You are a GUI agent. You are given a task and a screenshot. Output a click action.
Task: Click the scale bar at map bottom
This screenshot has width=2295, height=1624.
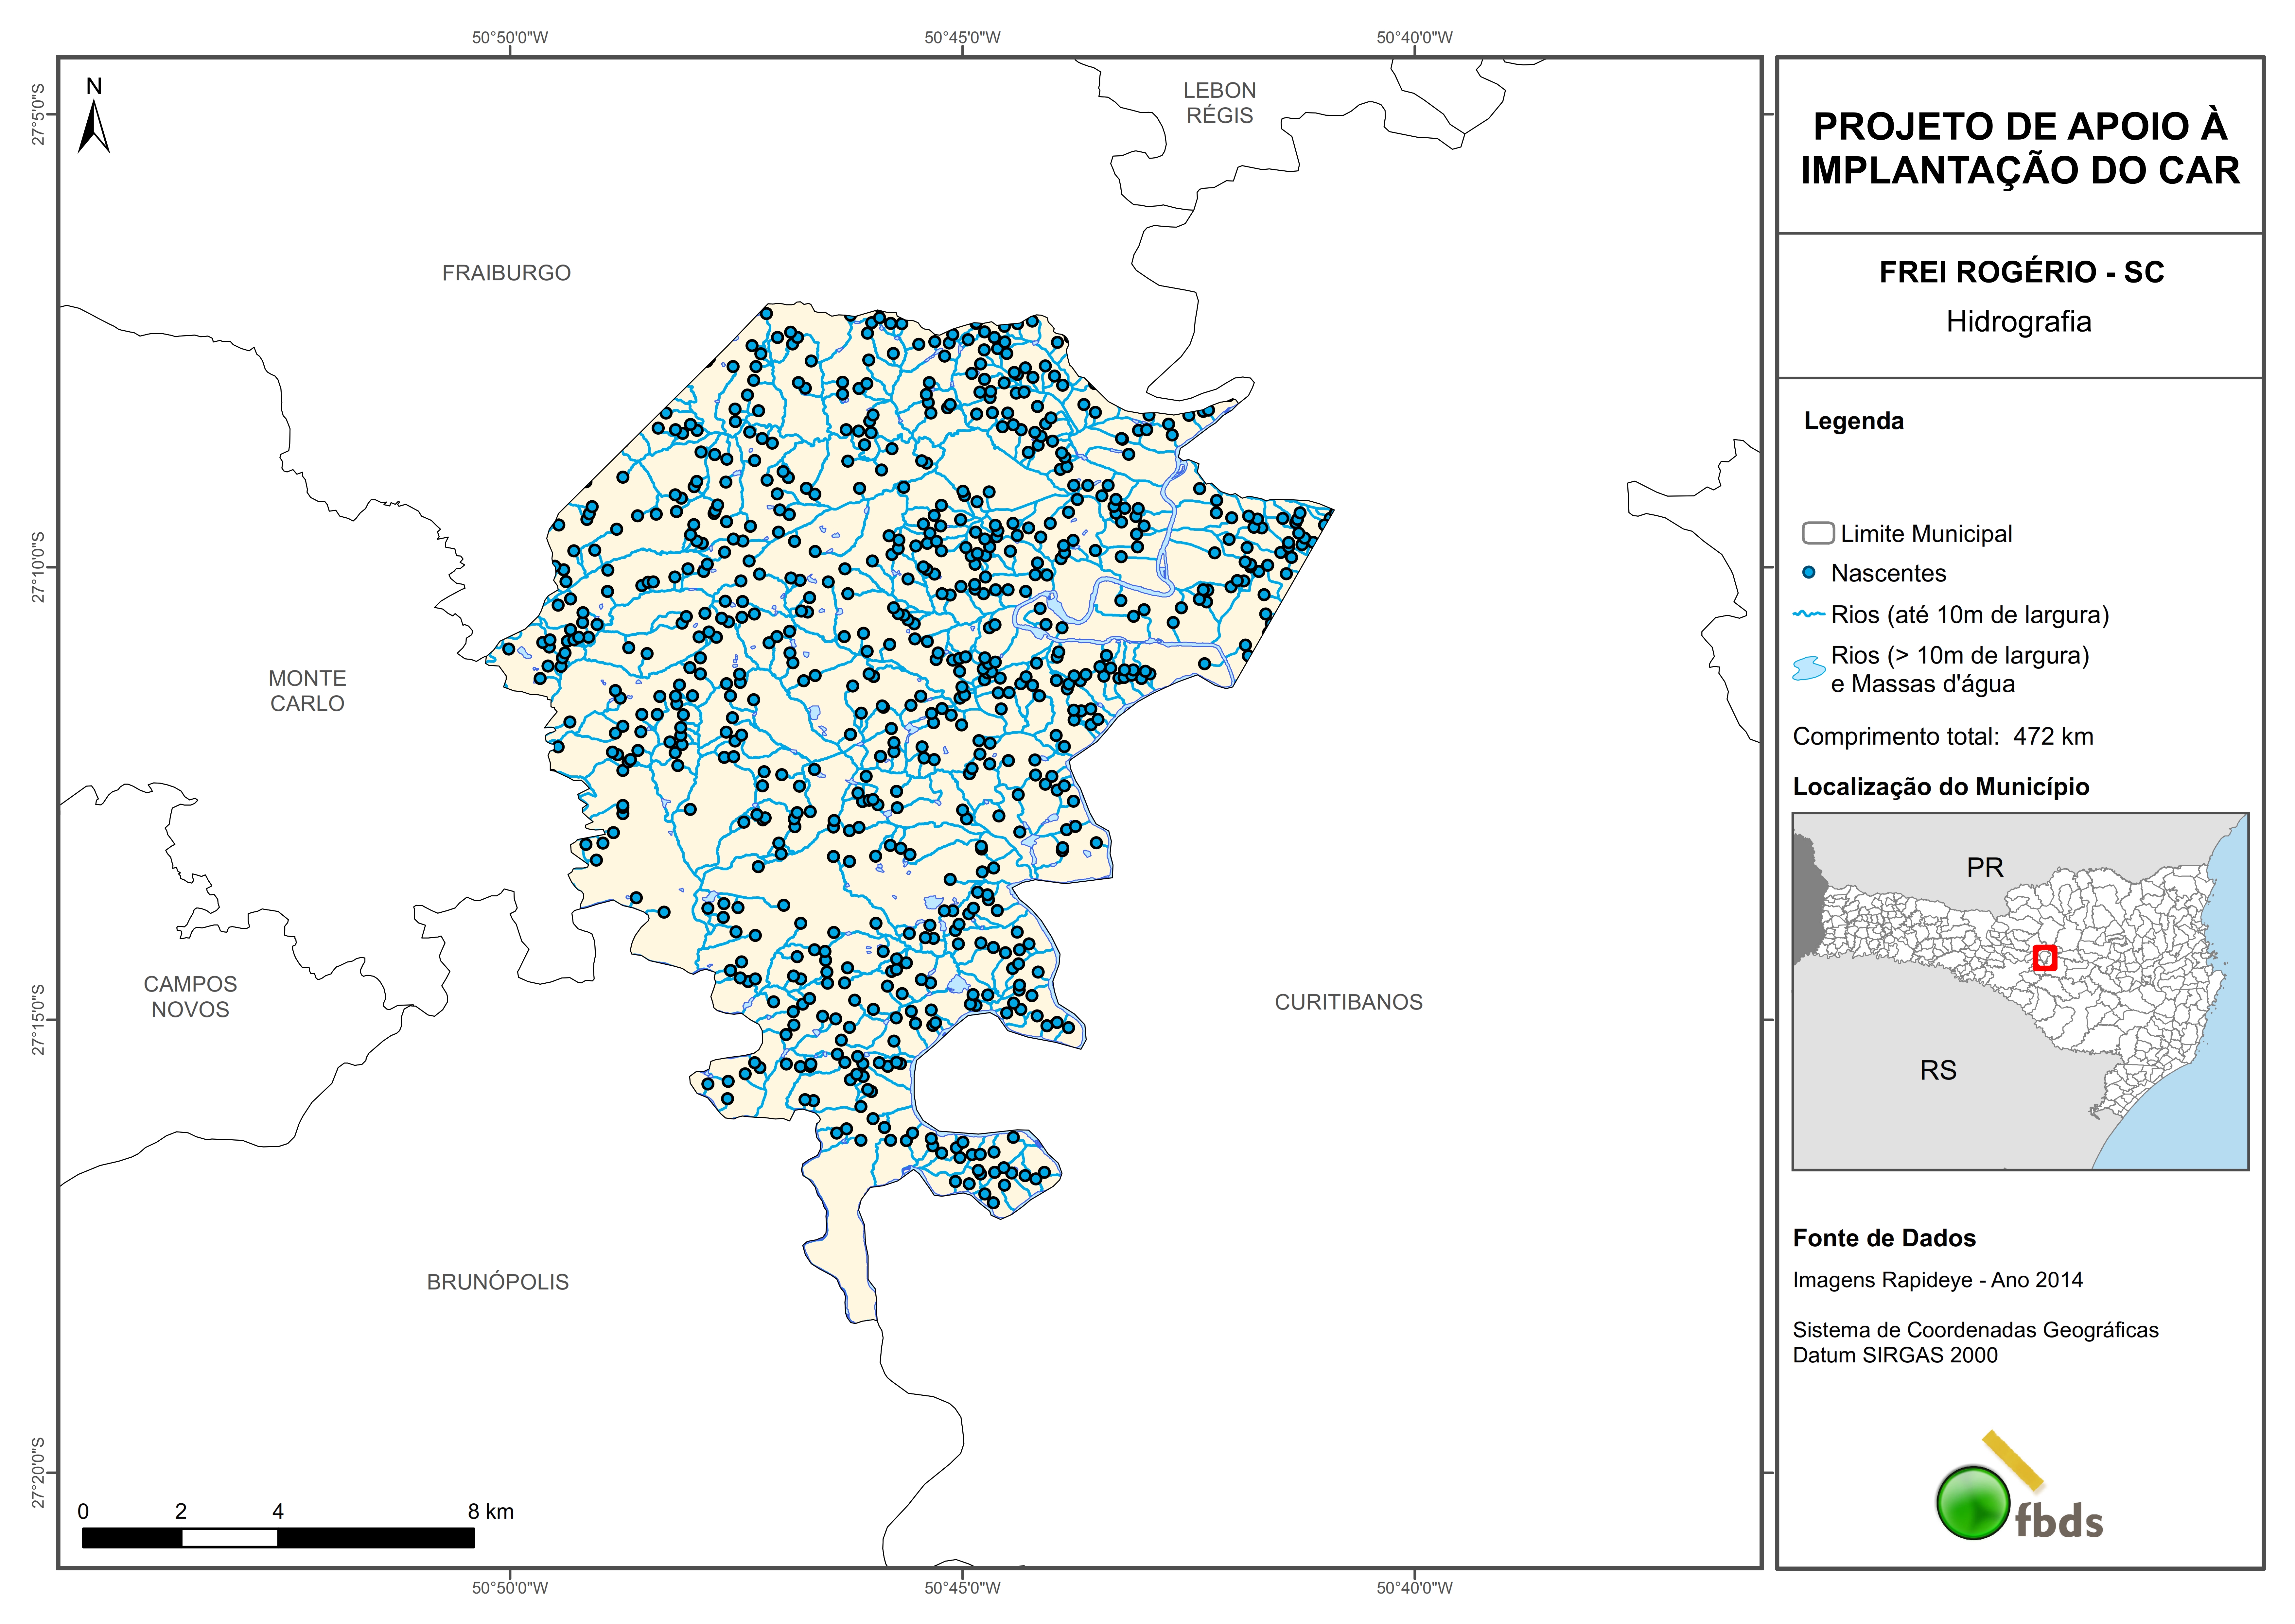click(278, 1538)
